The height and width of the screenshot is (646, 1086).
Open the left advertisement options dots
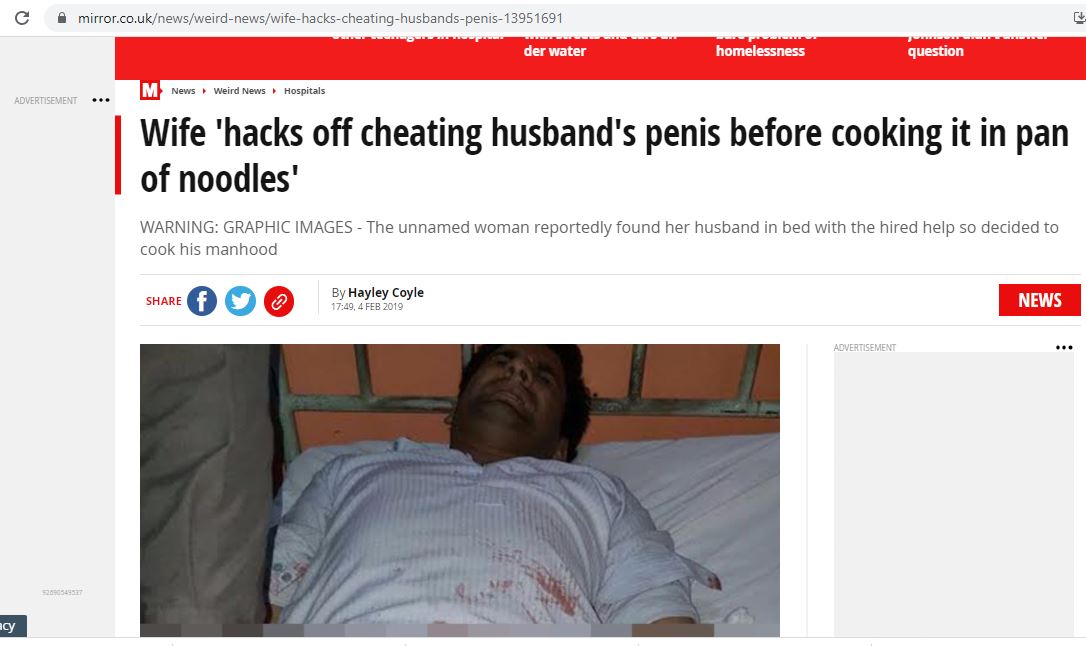(101, 100)
